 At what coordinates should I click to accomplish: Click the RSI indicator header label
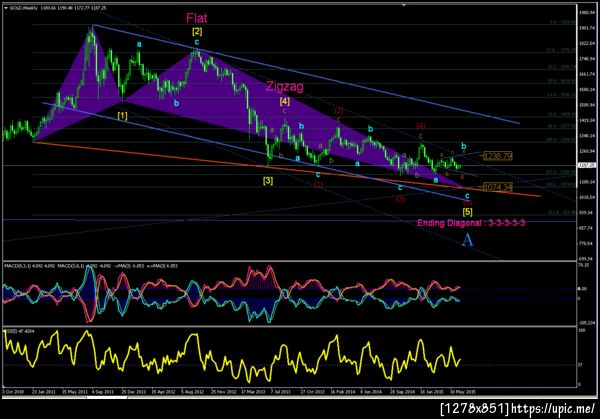19,331
